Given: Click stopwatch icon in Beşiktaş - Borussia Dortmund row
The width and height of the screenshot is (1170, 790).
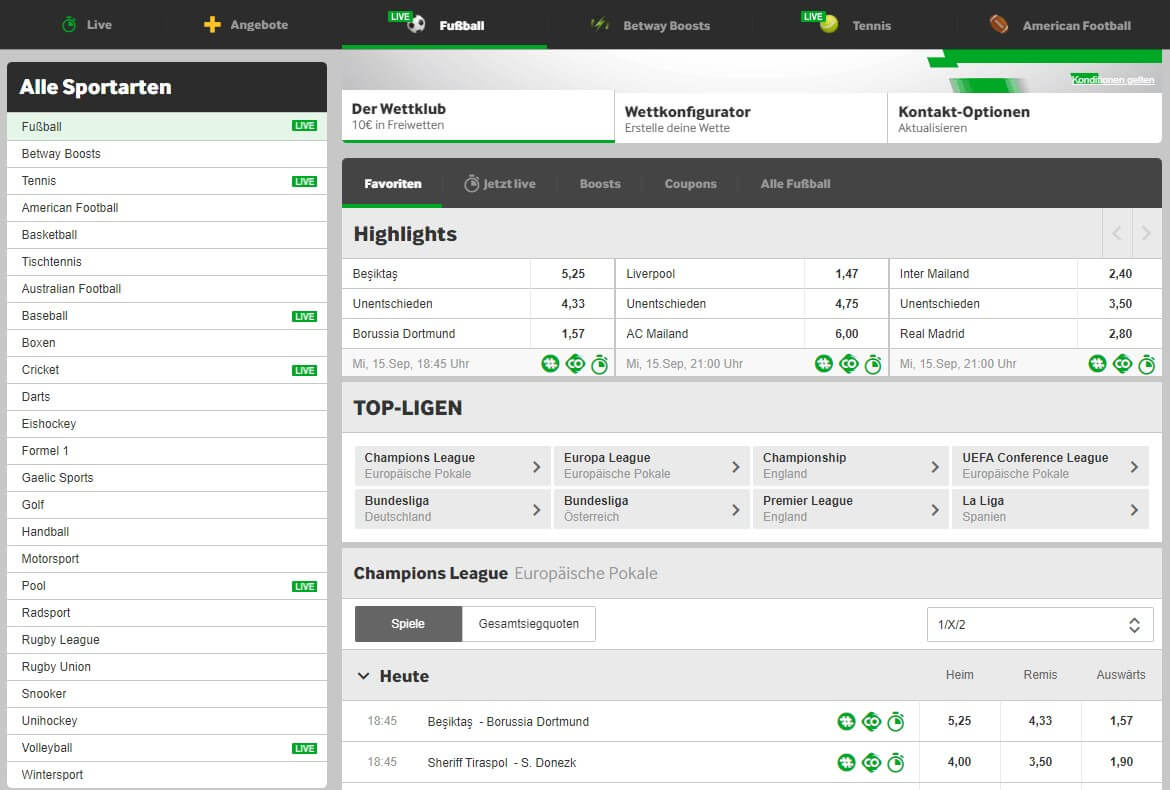Looking at the screenshot, I should point(895,721).
